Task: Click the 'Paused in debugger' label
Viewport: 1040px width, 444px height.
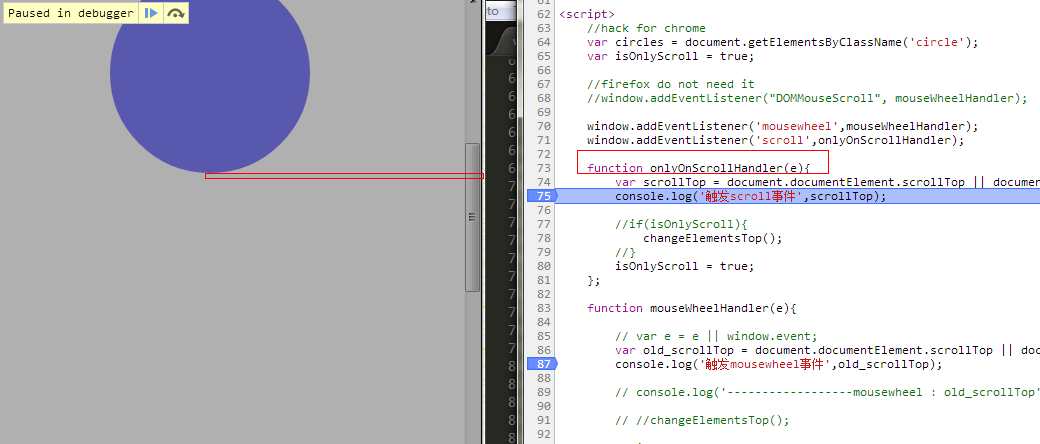Action: click(69, 13)
